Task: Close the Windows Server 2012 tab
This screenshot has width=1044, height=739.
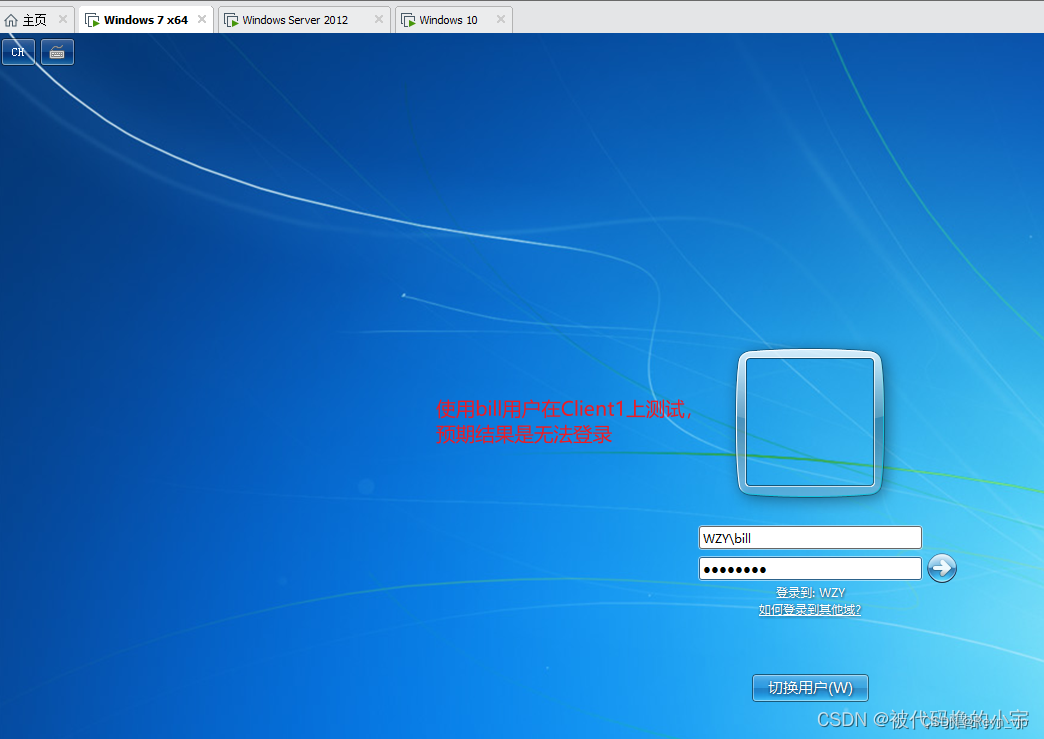Action: (379, 19)
